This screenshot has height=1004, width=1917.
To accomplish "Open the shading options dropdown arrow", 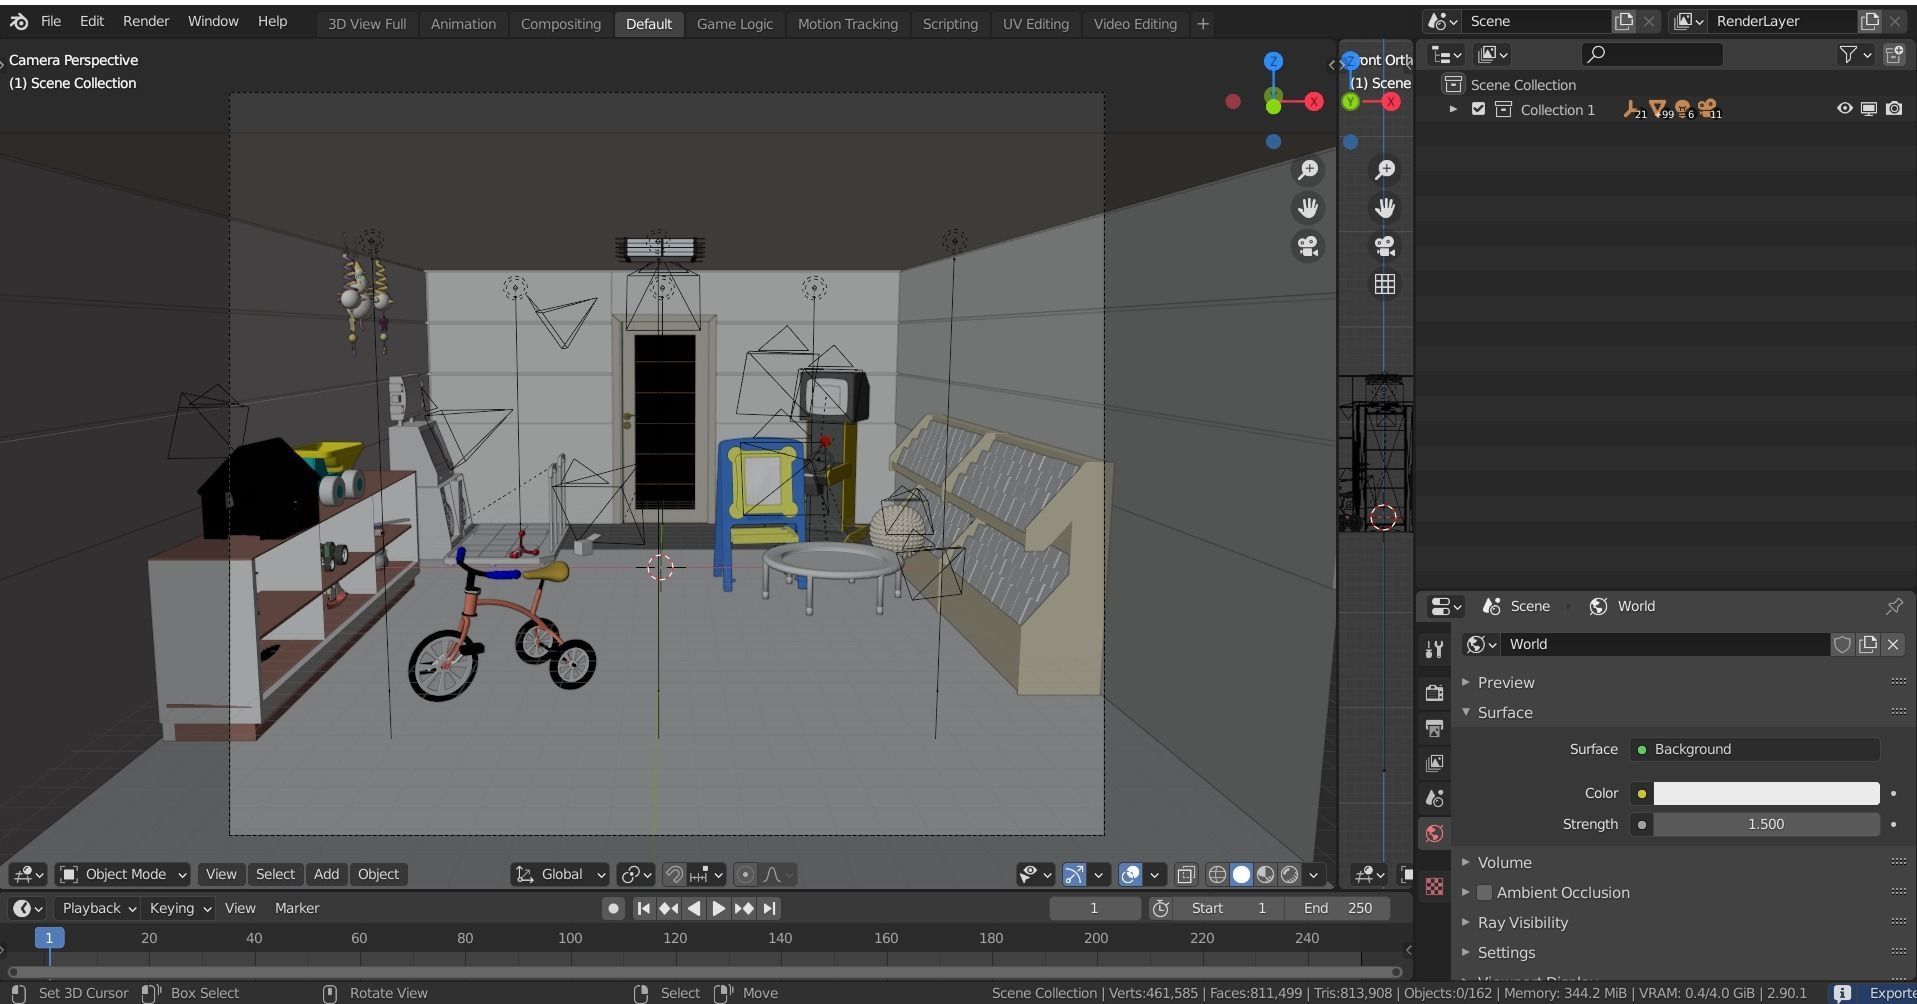I will tap(1314, 874).
